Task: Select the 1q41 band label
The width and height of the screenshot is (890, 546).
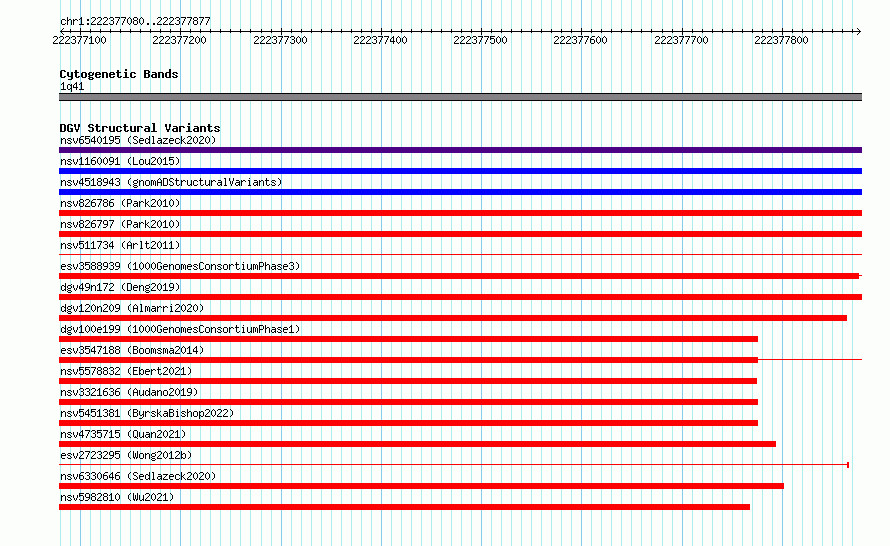Action: tap(72, 86)
